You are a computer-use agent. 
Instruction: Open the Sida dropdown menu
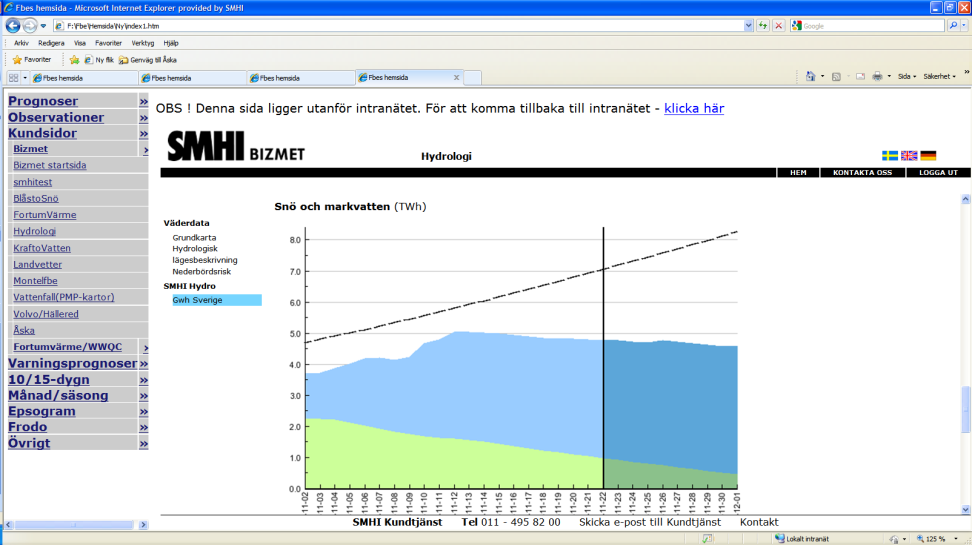click(907, 76)
